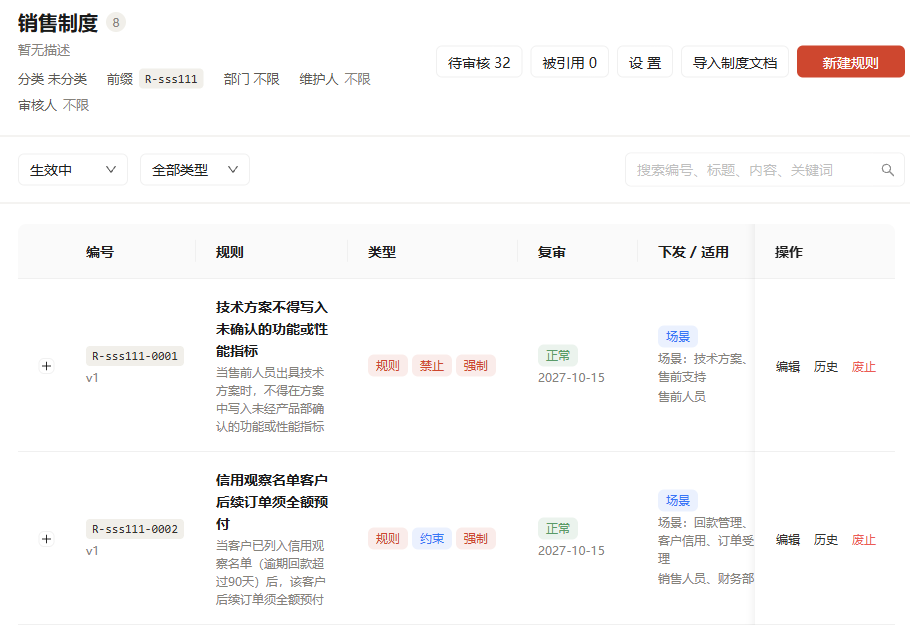Click version v1 under R-sss111-0001
910x625 pixels.
click(92, 378)
